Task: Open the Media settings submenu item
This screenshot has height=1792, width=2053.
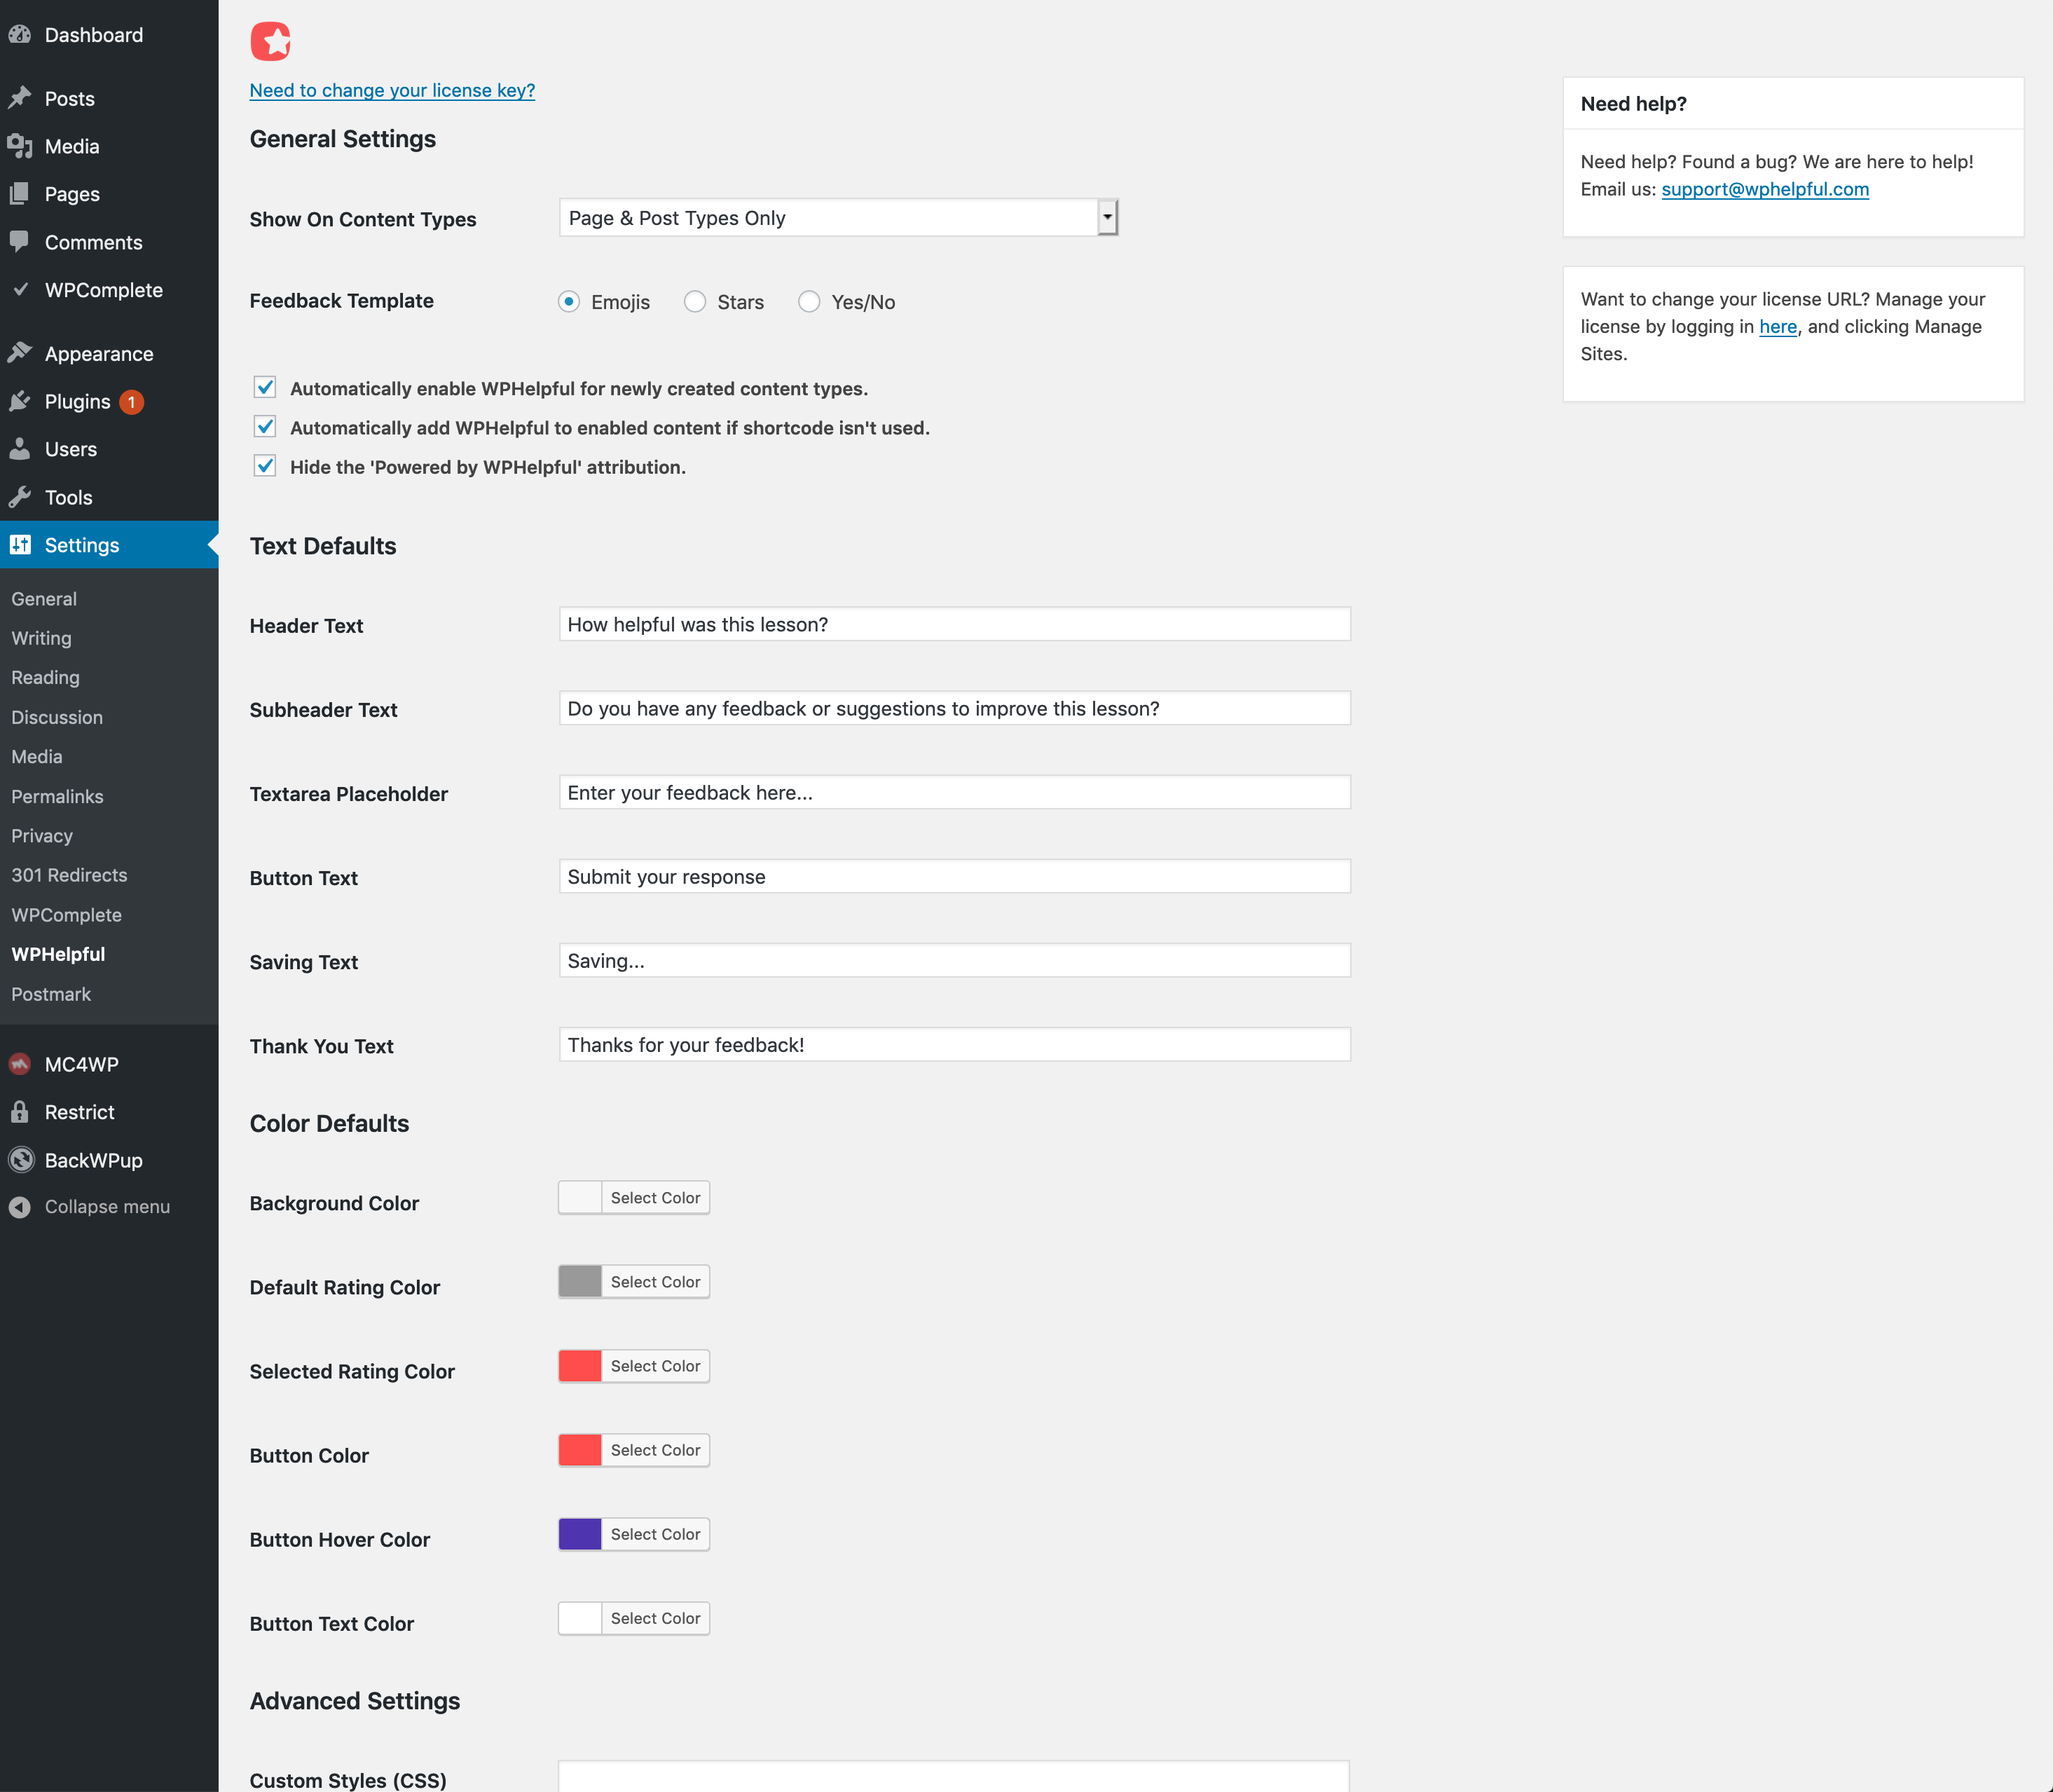Action: click(37, 757)
